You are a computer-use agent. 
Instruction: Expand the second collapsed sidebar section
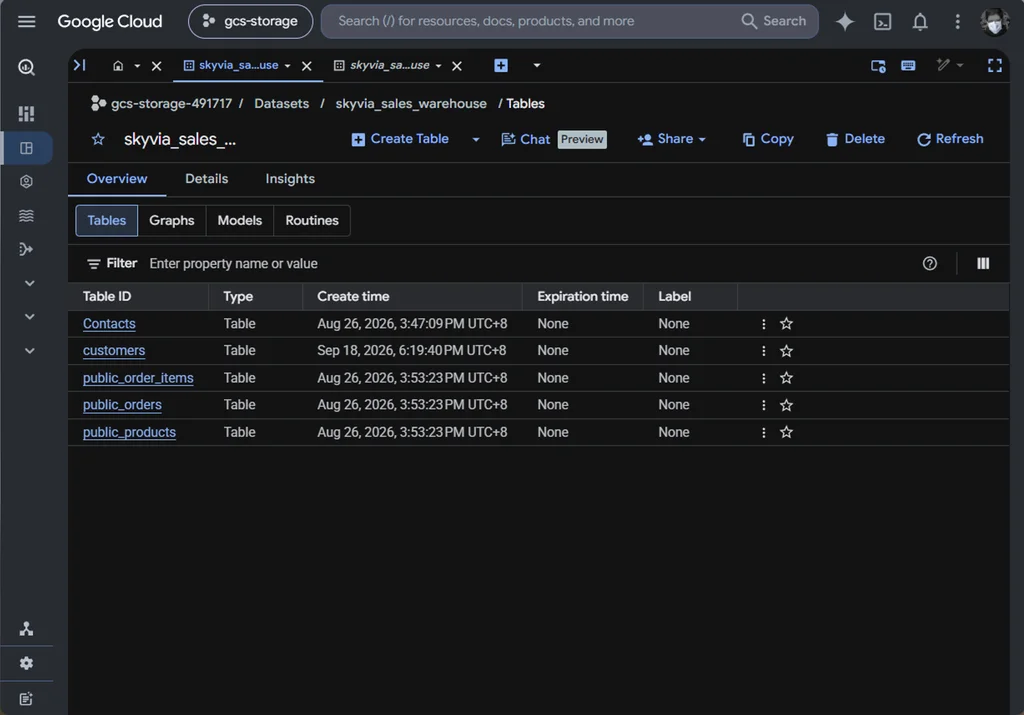pos(29,317)
